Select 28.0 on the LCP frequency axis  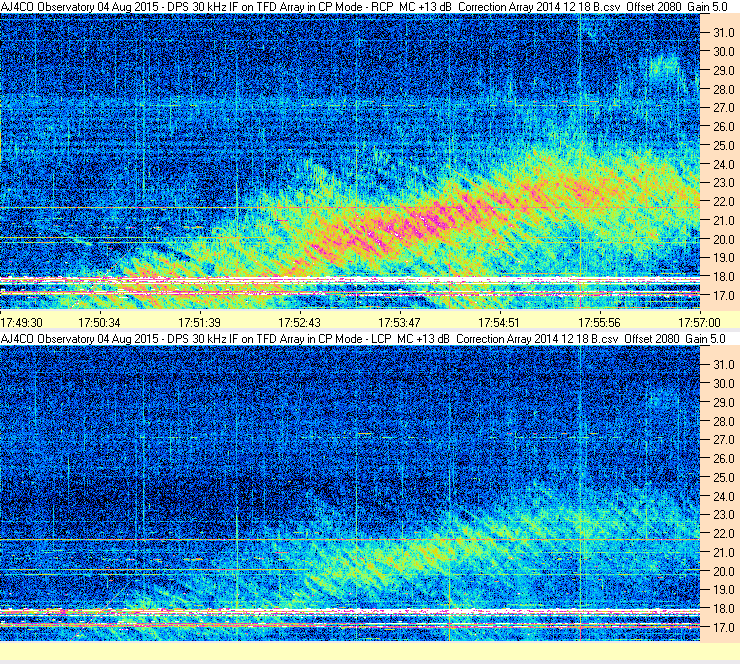click(x=723, y=421)
